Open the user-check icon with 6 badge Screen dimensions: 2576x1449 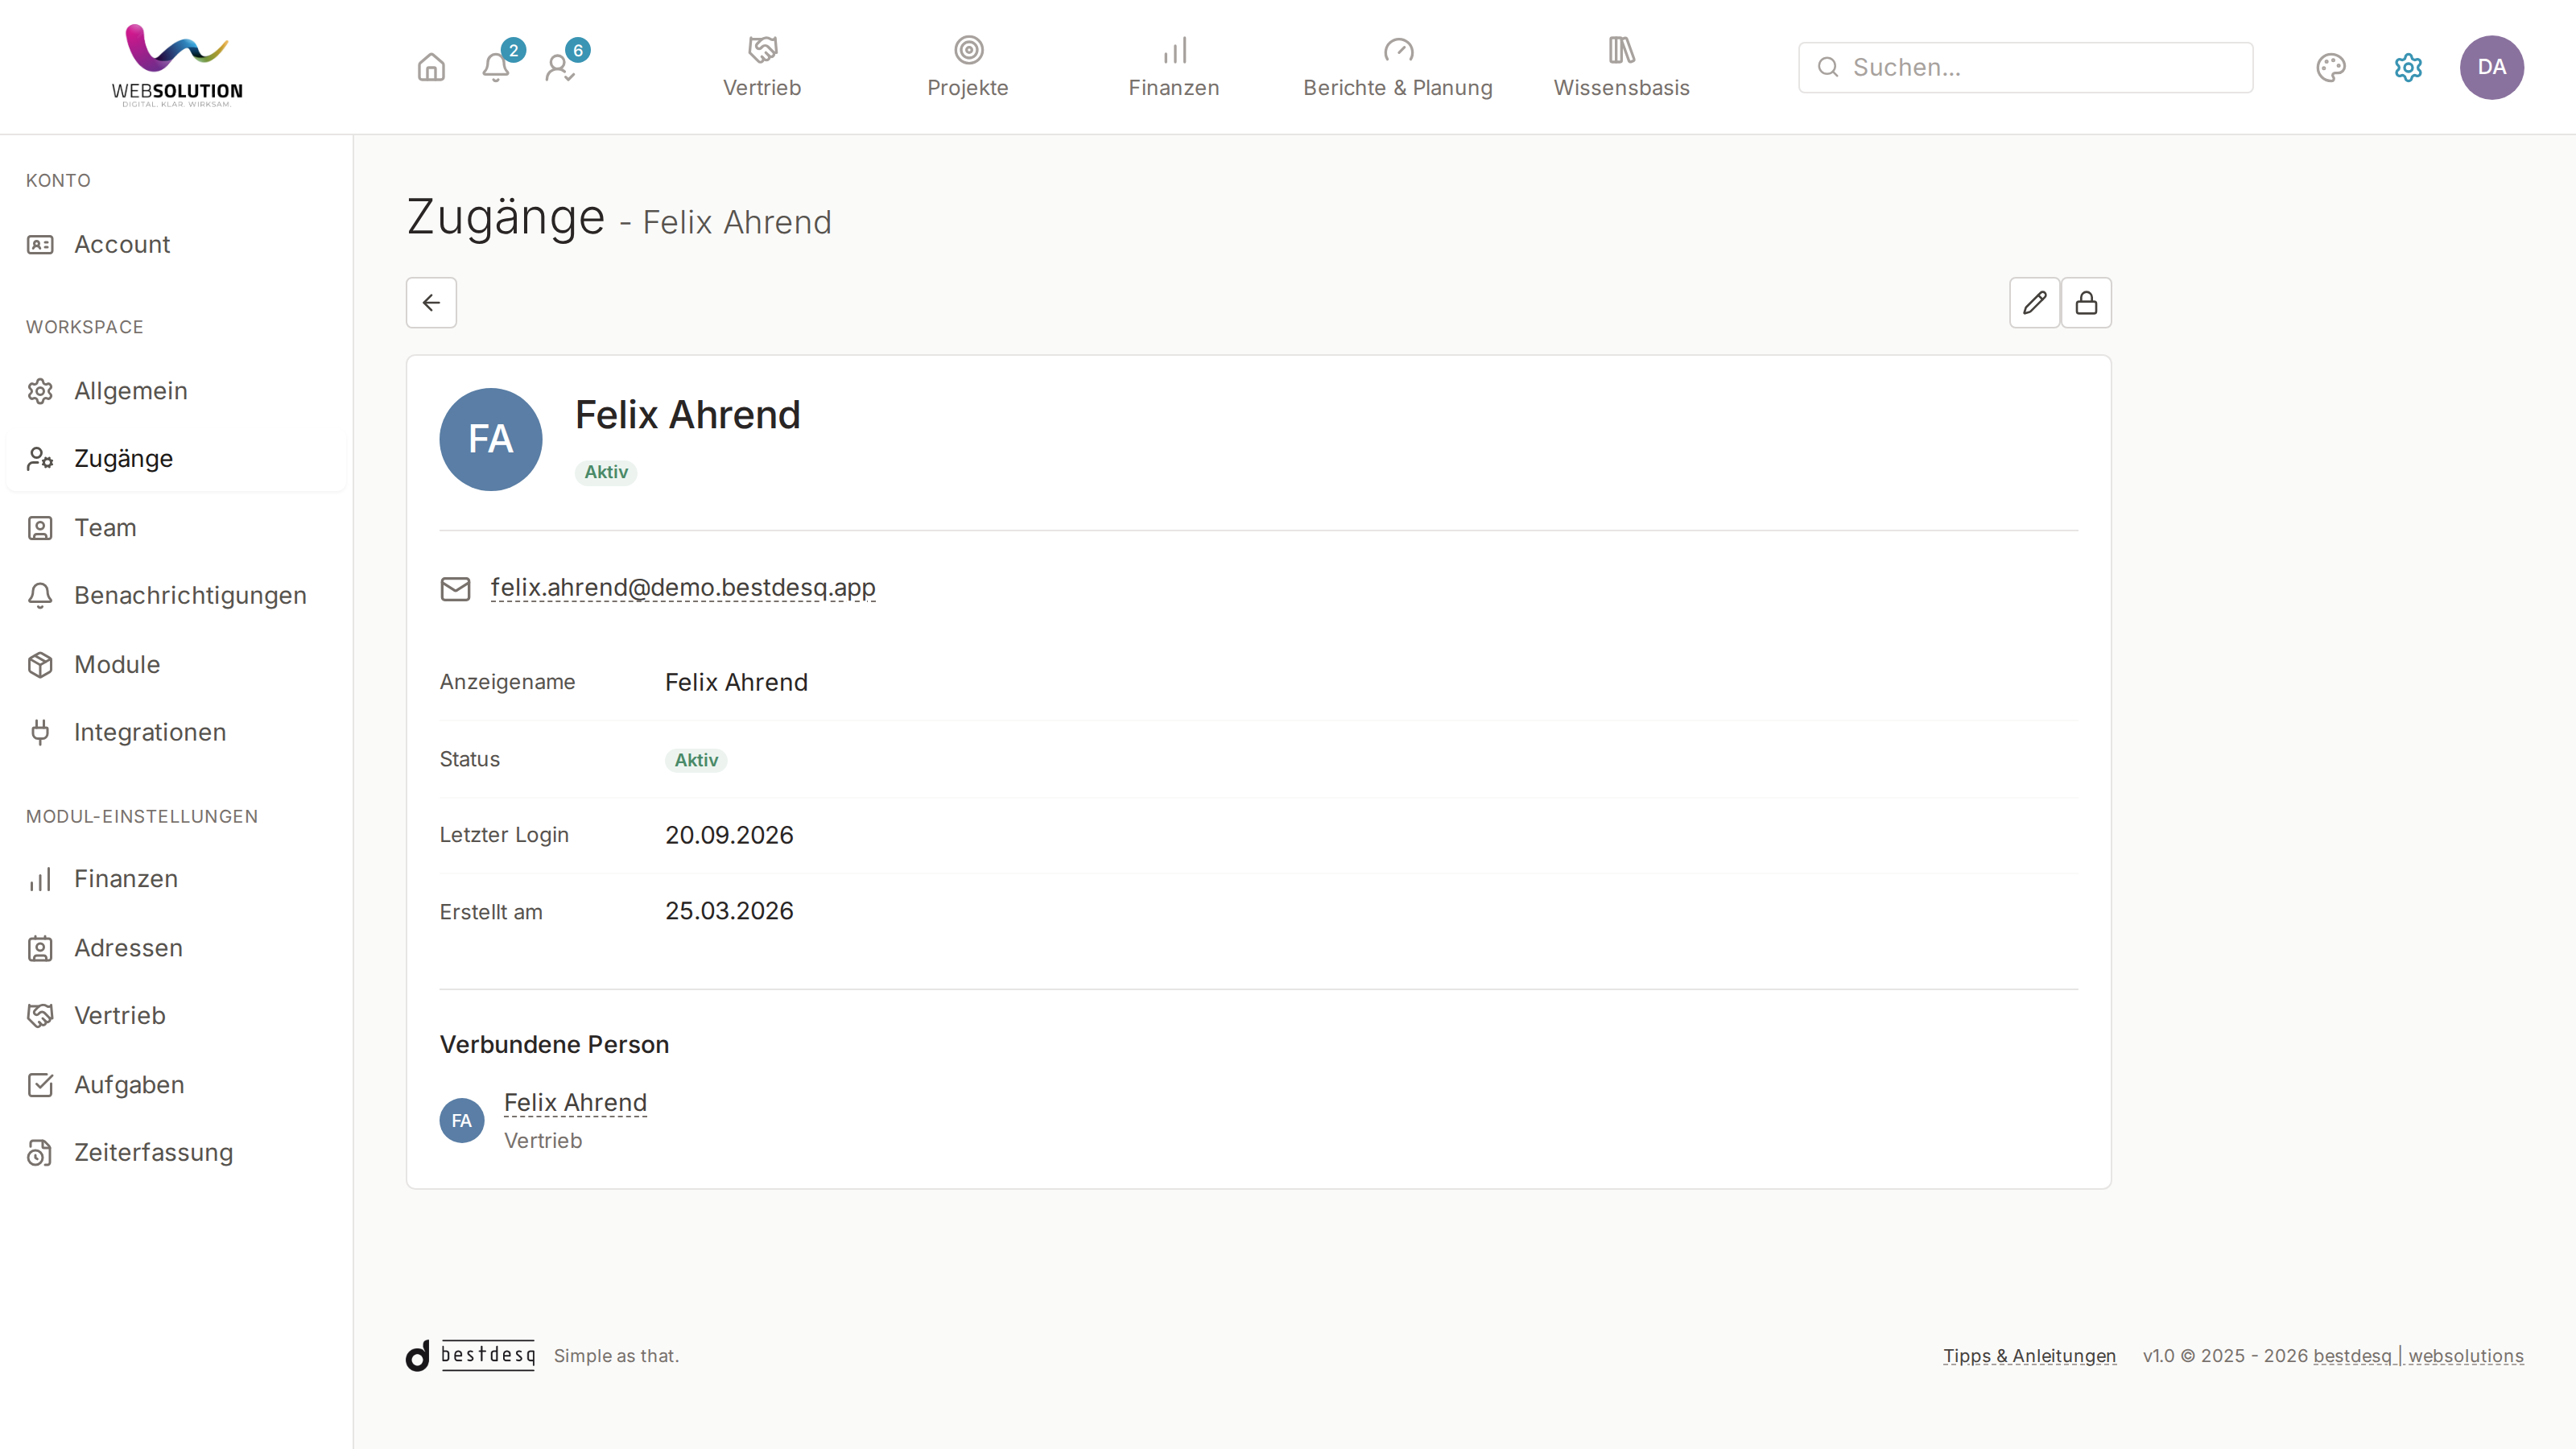560,67
